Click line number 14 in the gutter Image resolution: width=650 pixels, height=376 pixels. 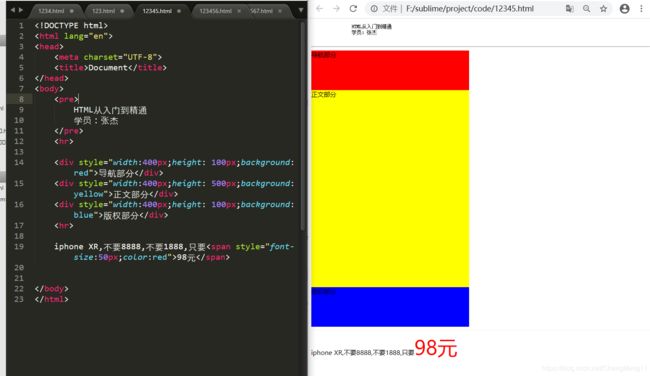tap(19, 163)
